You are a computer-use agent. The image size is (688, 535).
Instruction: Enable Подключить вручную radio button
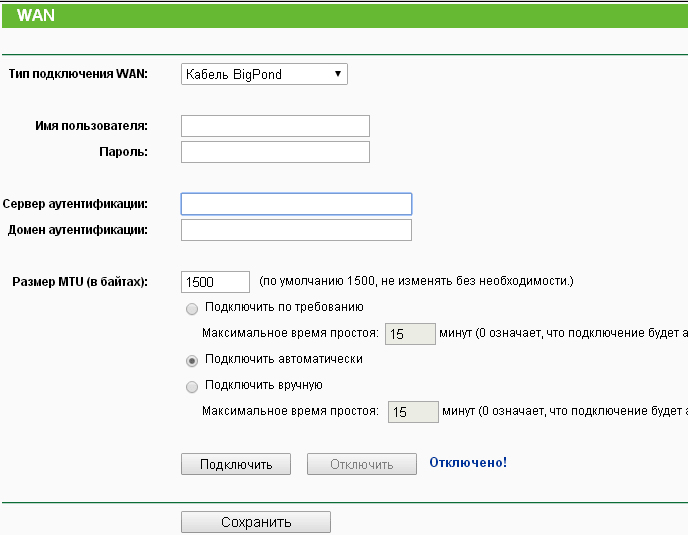point(192,387)
